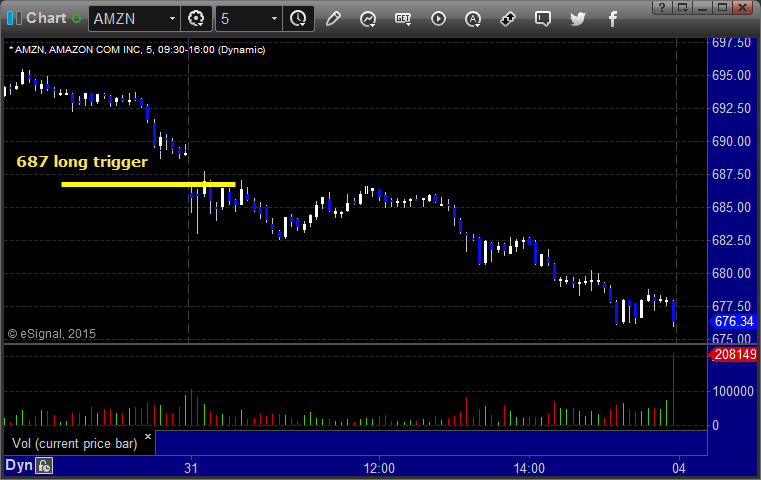Click the 100000 volume axis label
The width and height of the screenshot is (761, 480).
point(733,391)
